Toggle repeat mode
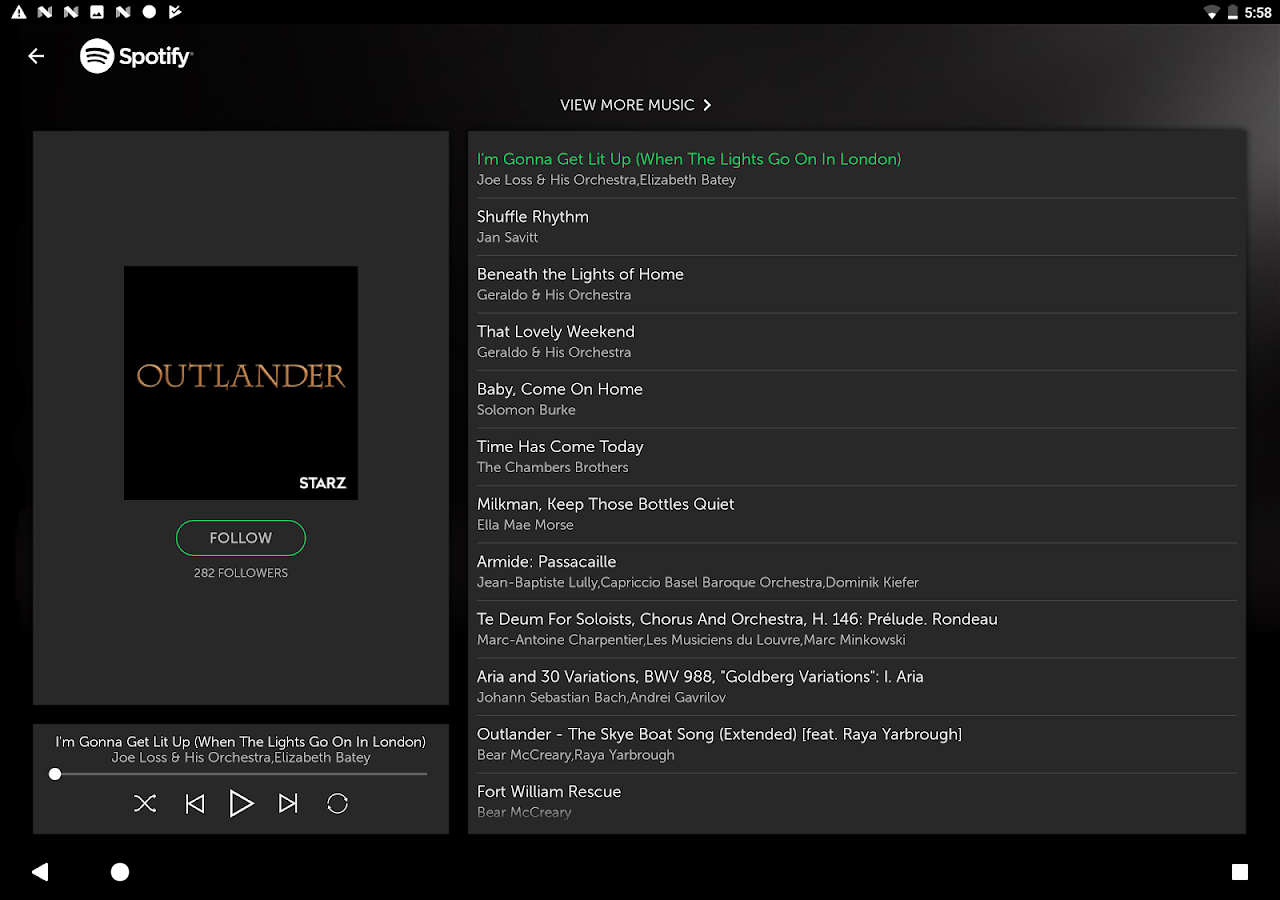1280x900 pixels. pos(337,803)
